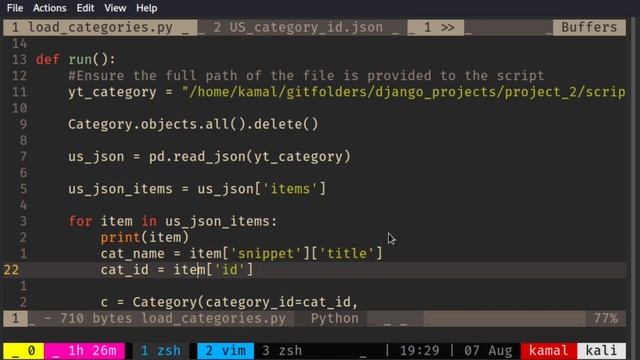This screenshot has height=360, width=640.
Task: Open the File menu
Action: 15,8
